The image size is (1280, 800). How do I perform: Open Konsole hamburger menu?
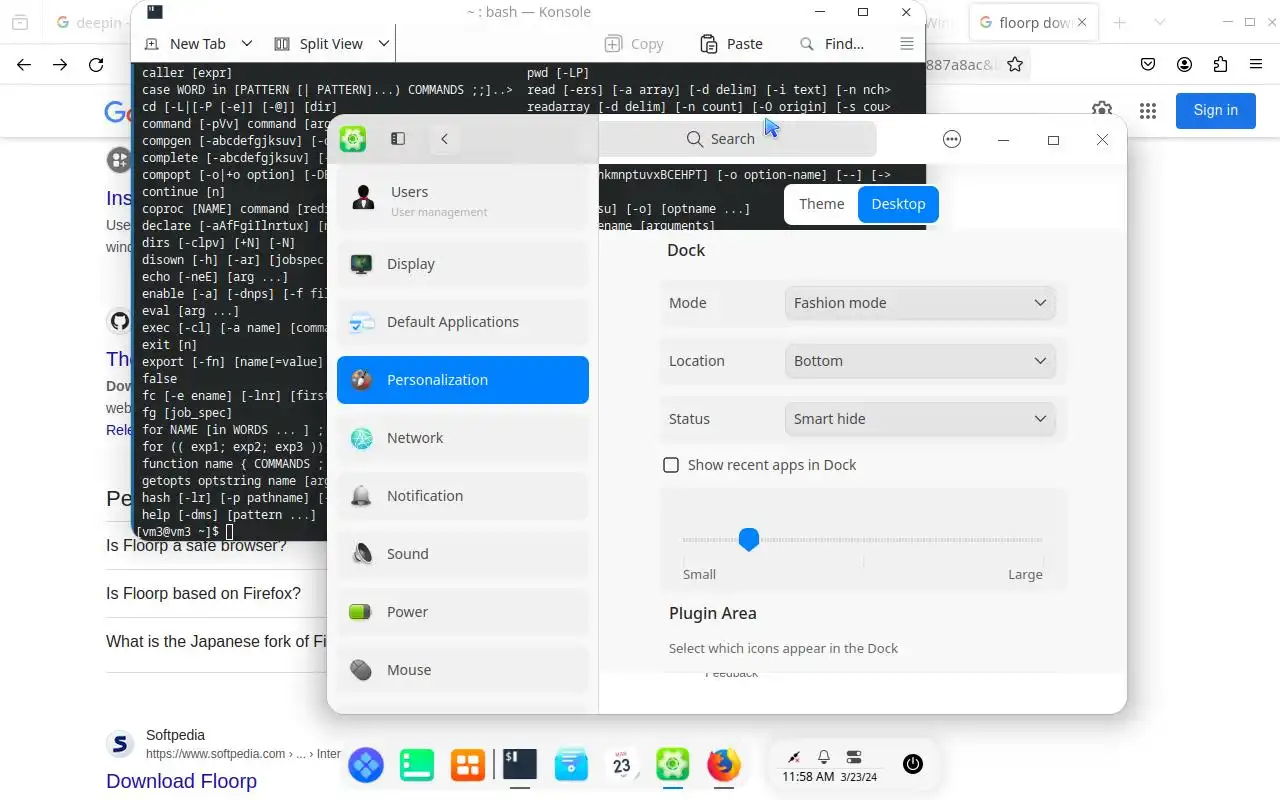tap(907, 44)
